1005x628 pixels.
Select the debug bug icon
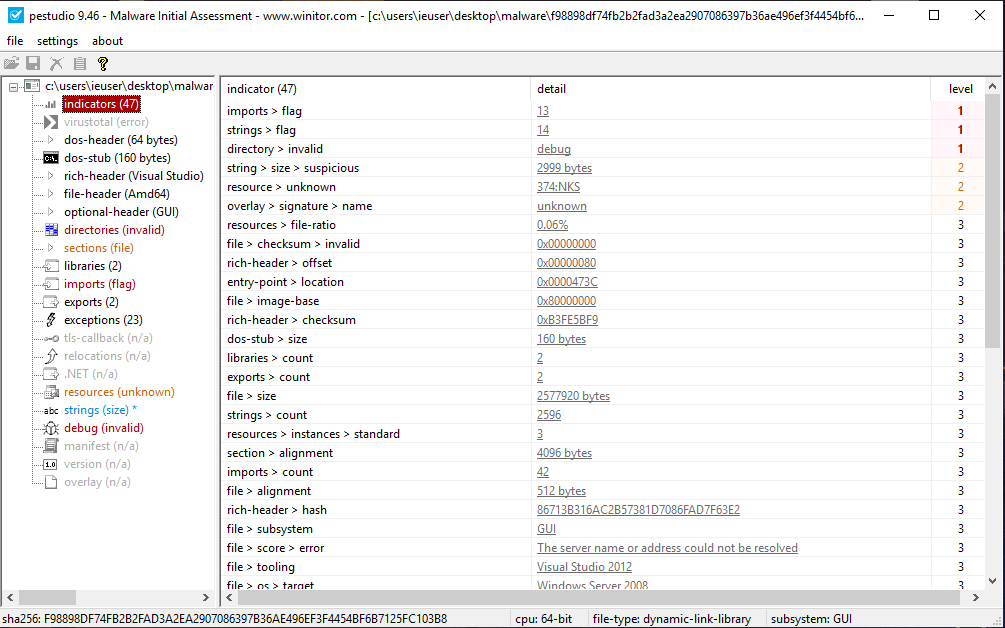coord(51,427)
